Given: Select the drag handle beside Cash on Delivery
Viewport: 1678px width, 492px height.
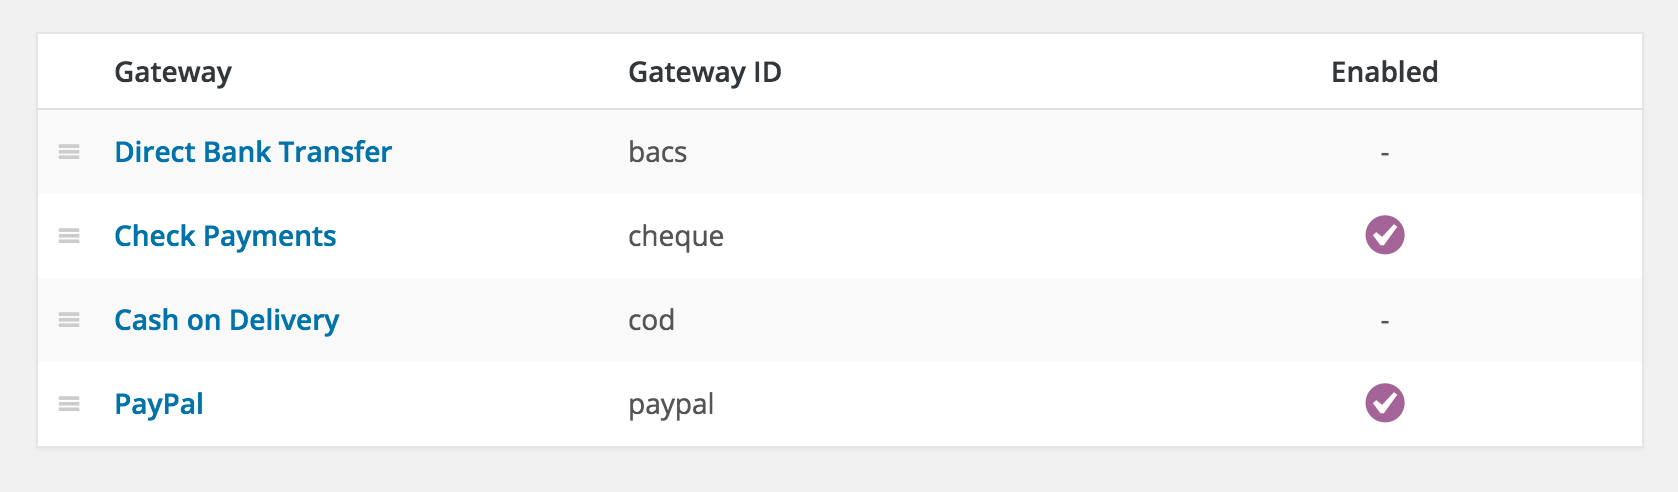Looking at the screenshot, I should (69, 320).
